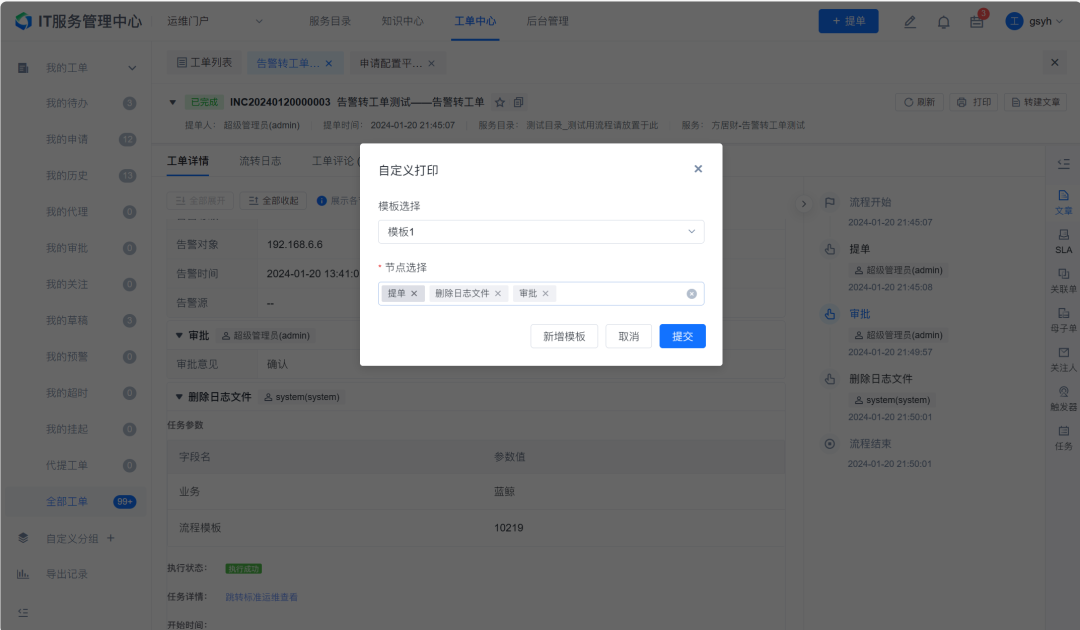Close the 自定义打印 dialog
The width and height of the screenshot is (1080, 630).
[698, 169]
